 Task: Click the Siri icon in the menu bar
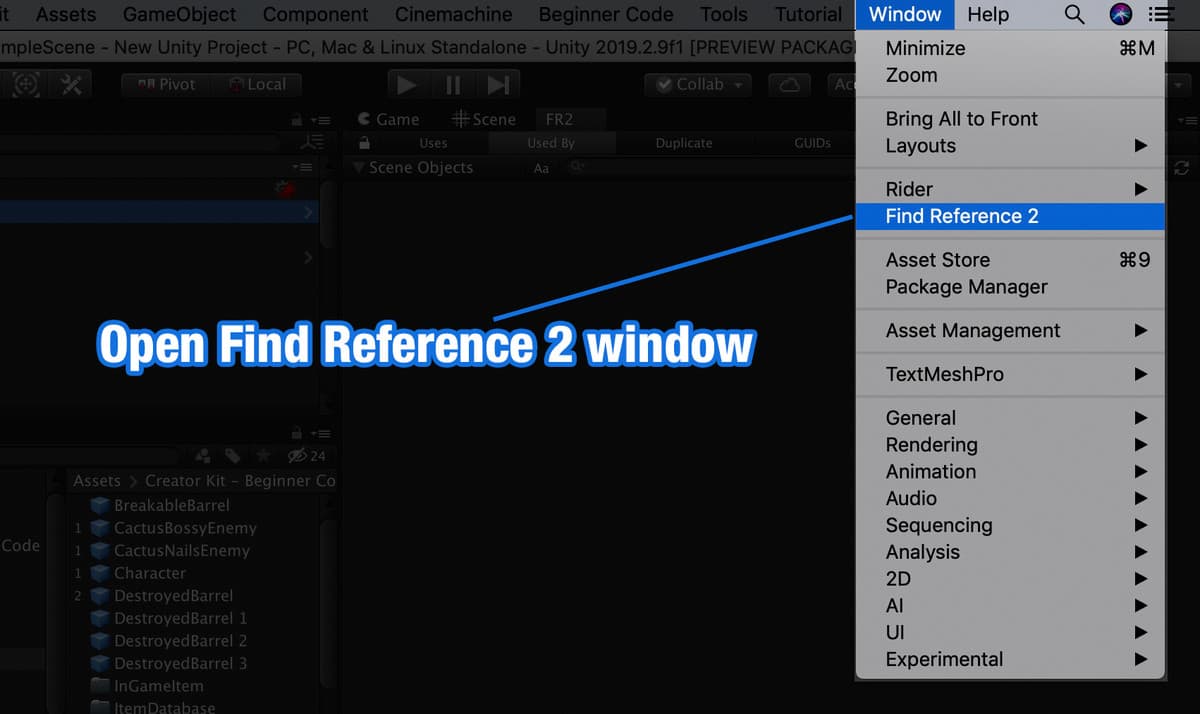1121,15
